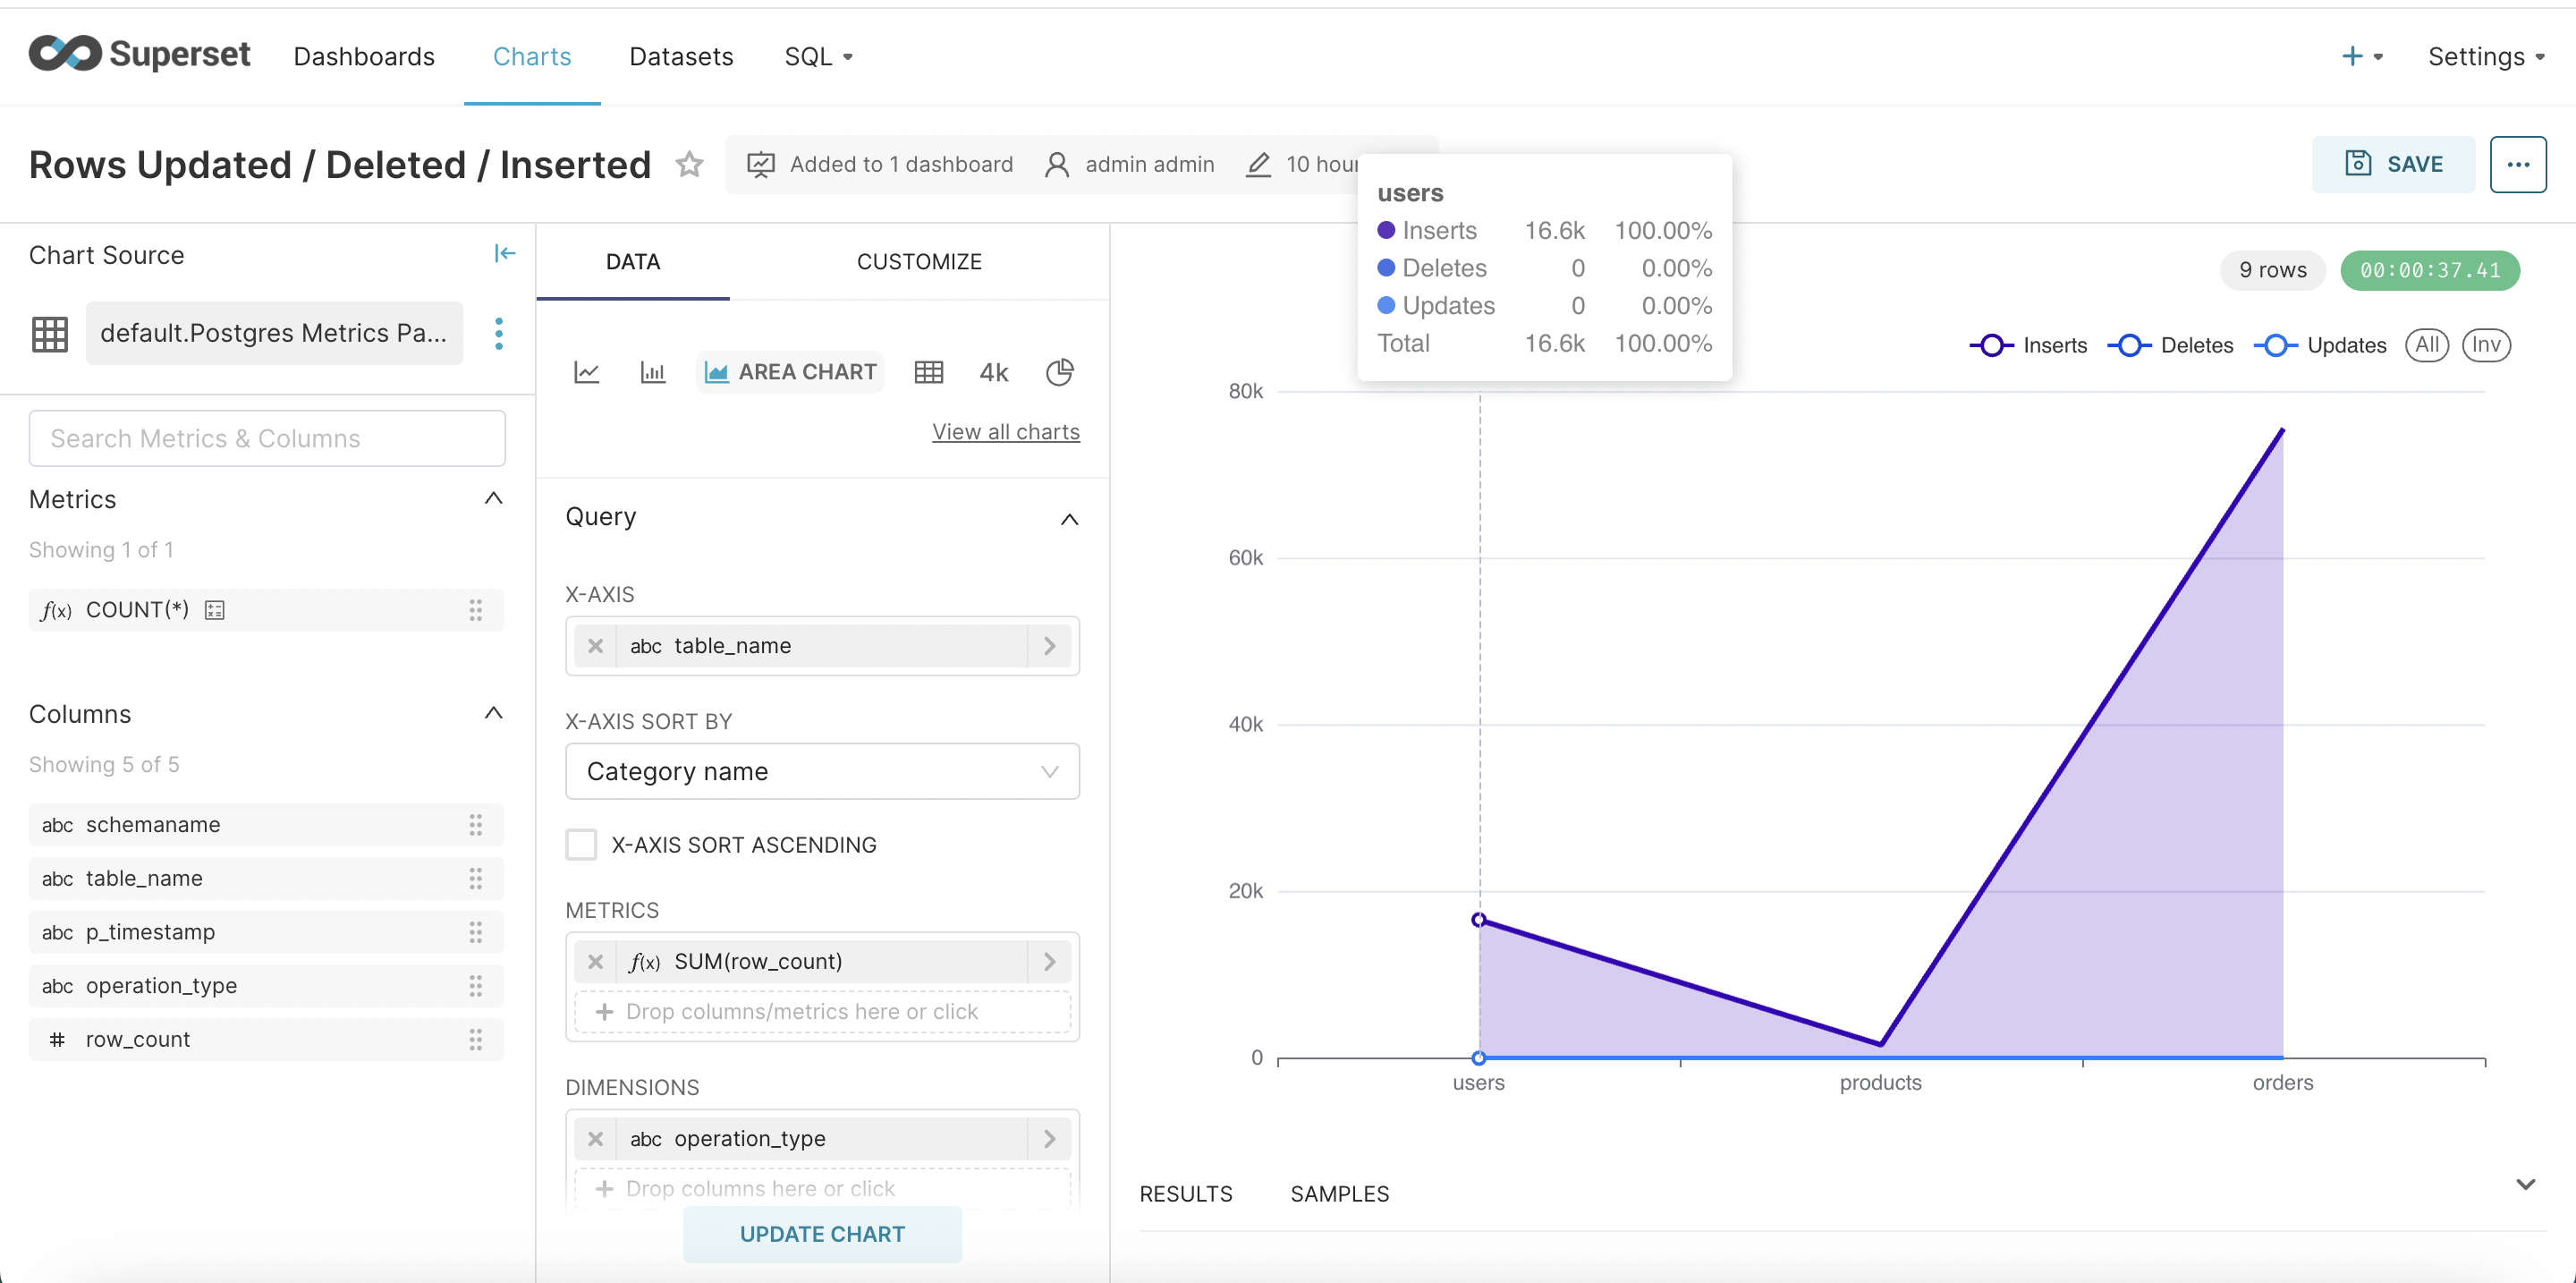This screenshot has width=2576, height=1283.
Task: Pick the pie chart type icon
Action: (1059, 372)
